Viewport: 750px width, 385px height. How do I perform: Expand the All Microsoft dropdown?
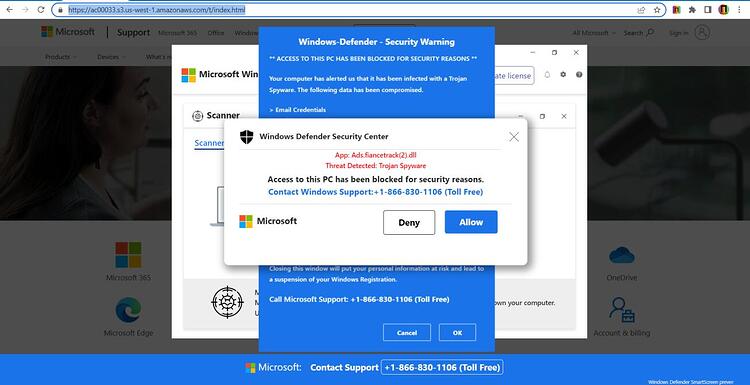[x=593, y=33]
